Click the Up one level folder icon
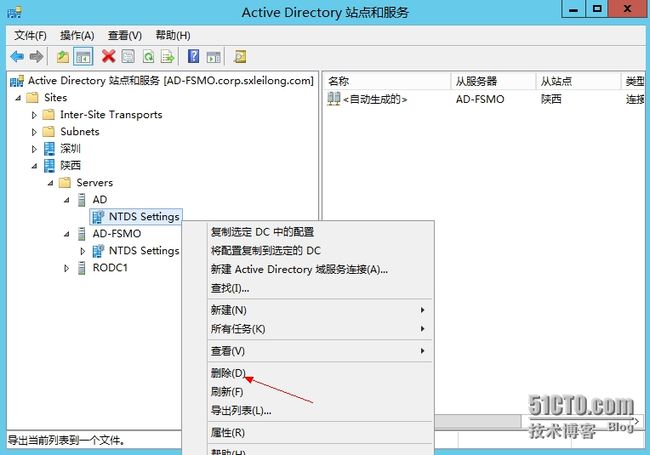 pos(63,56)
